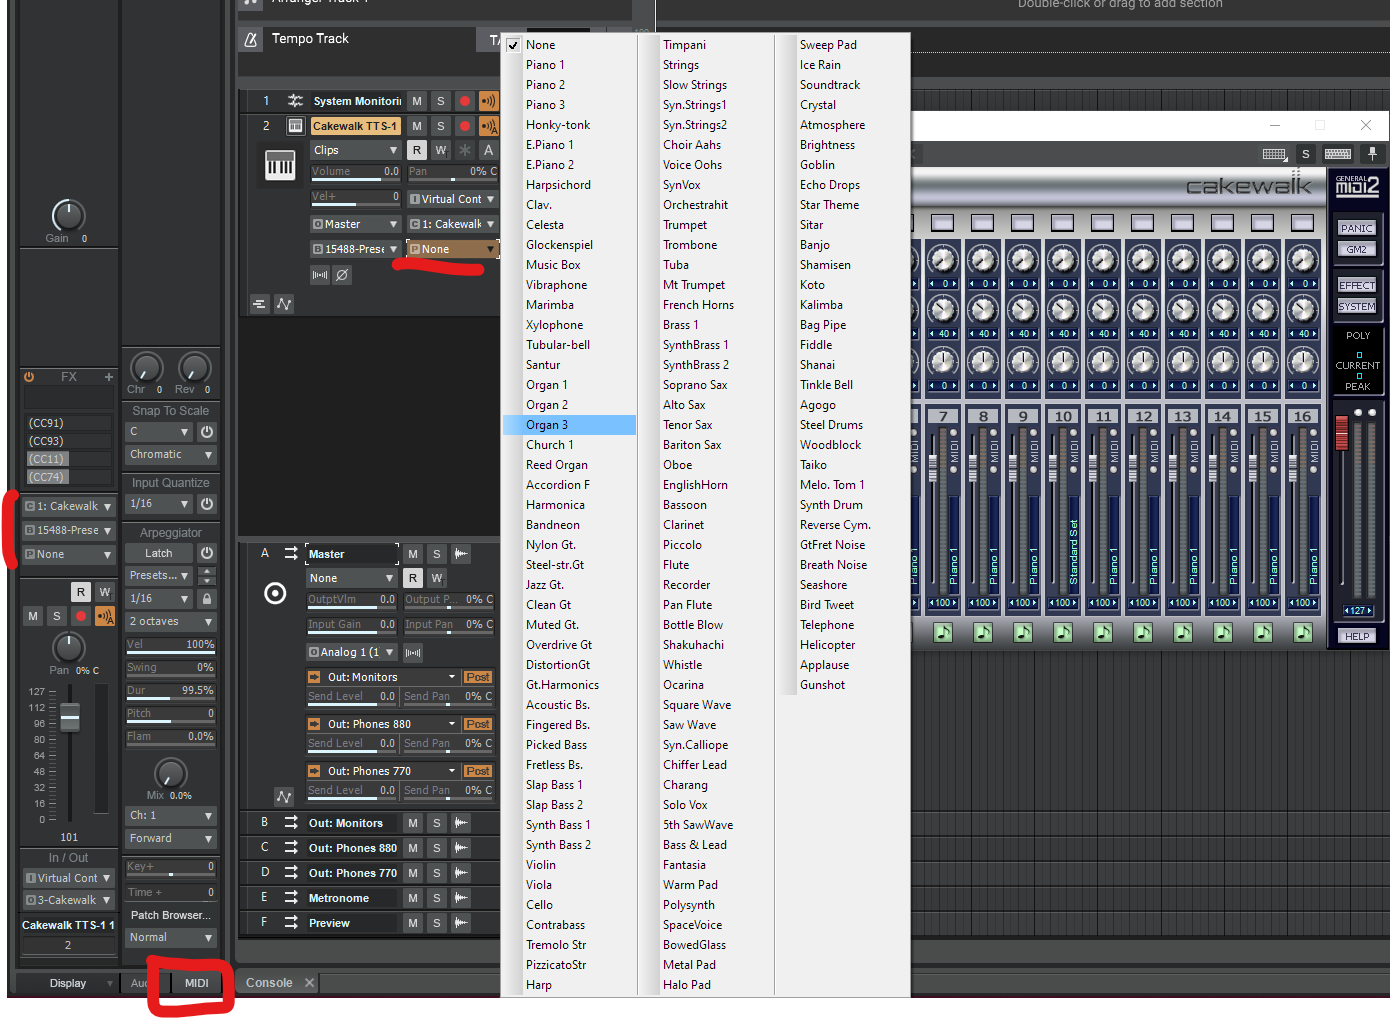Toggle Input Quantize power button
The image size is (1390, 1020).
(x=207, y=504)
